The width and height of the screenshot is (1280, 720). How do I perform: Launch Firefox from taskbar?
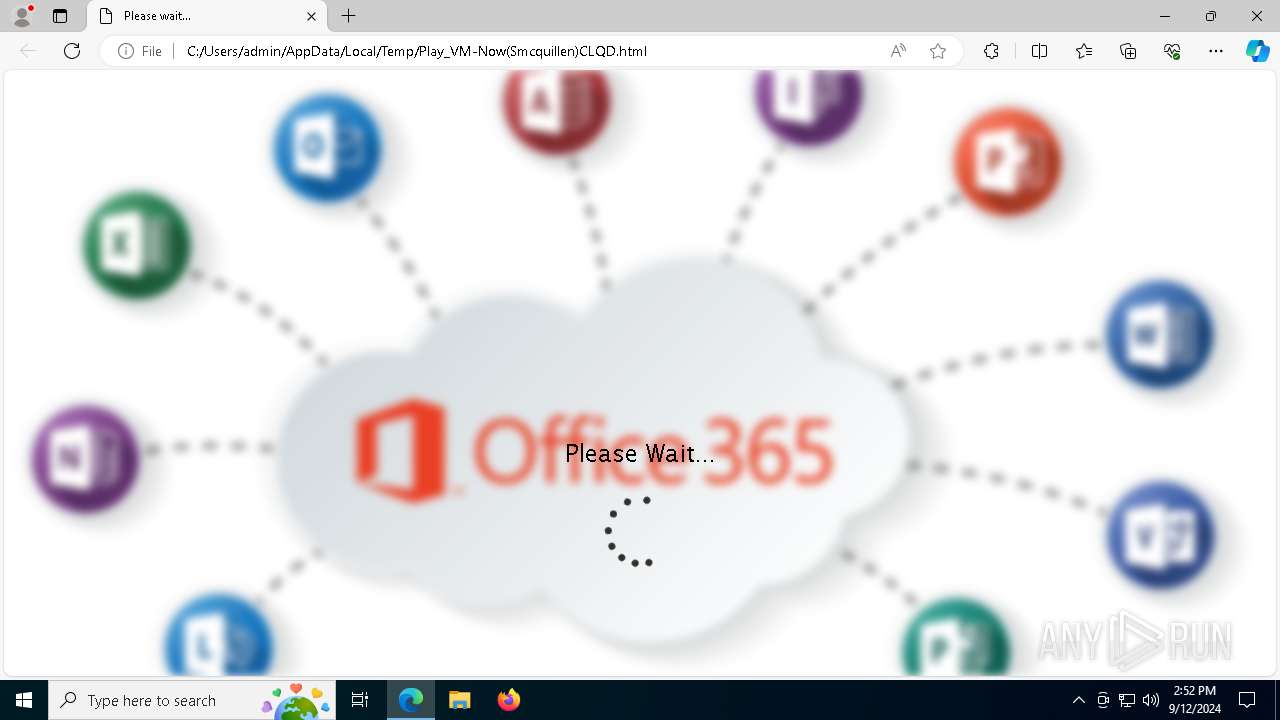508,700
